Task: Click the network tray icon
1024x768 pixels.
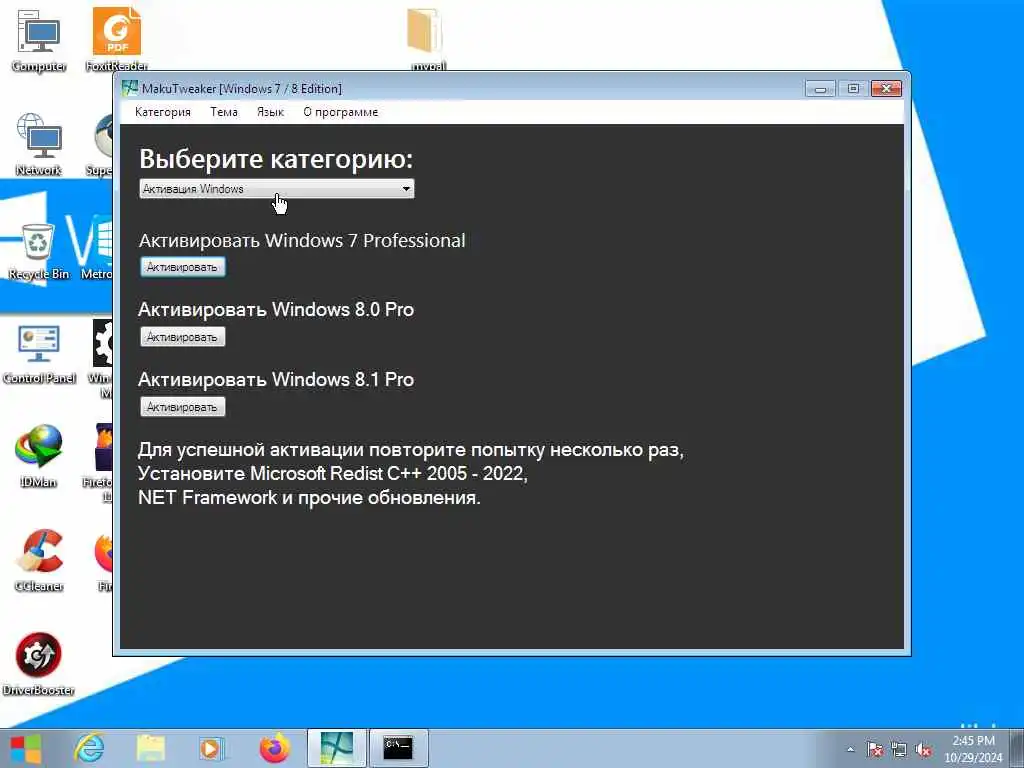Action: tap(899, 750)
